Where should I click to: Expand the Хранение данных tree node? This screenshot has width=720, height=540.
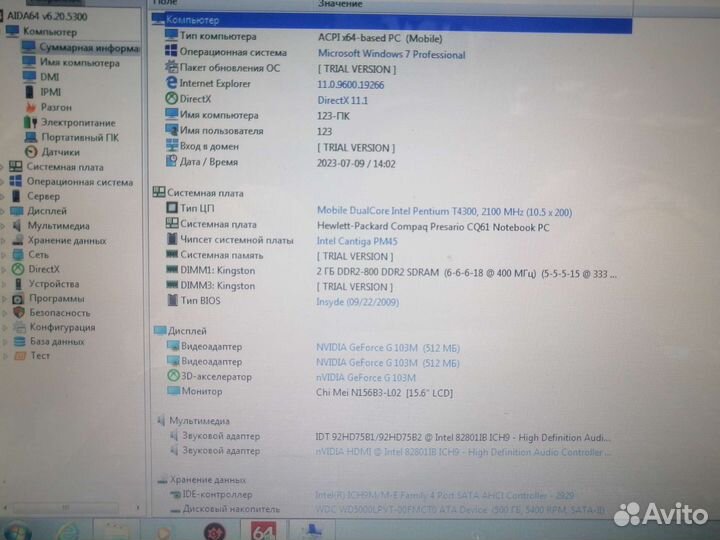[x=4, y=241]
